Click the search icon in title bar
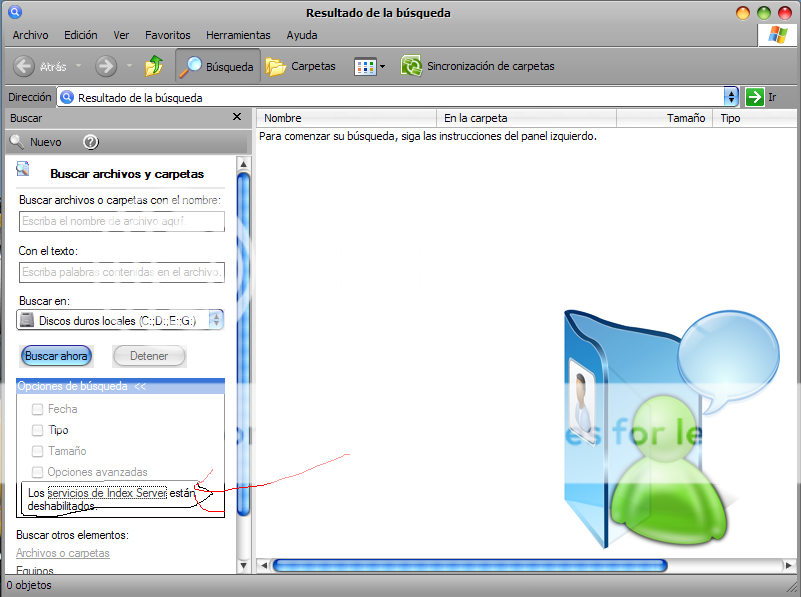Viewport: 801px width, 597px height. pyautogui.click(x=15, y=12)
